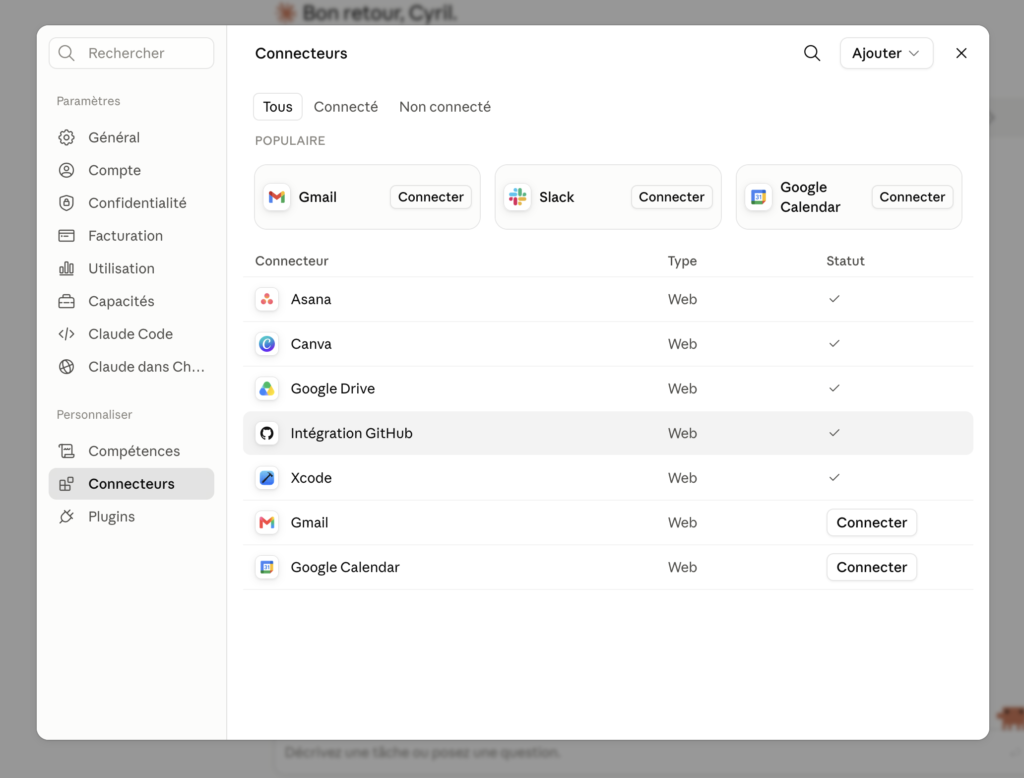This screenshot has width=1024, height=778.
Task: Open Confidentialité settings
Action: pos(131,203)
